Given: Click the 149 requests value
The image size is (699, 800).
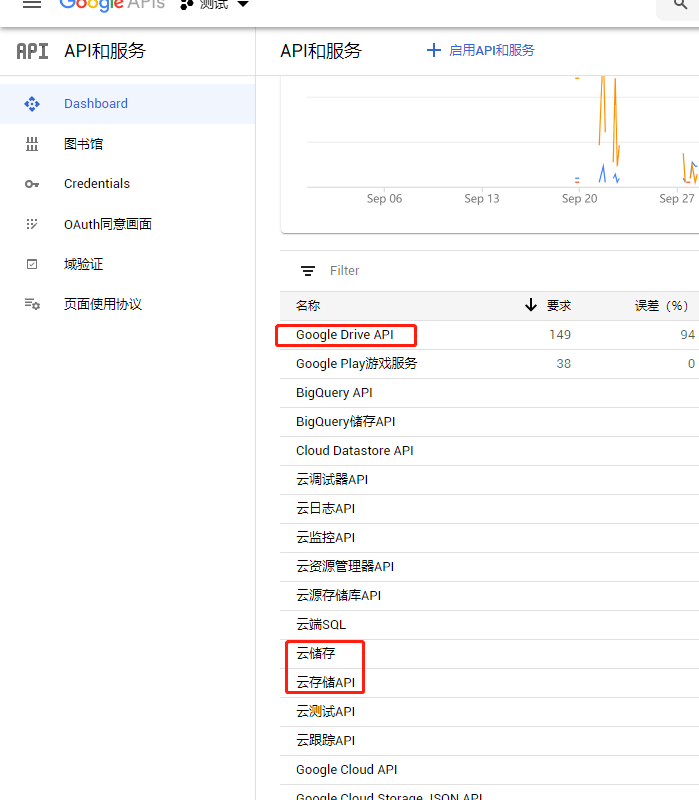Looking at the screenshot, I should point(560,335).
